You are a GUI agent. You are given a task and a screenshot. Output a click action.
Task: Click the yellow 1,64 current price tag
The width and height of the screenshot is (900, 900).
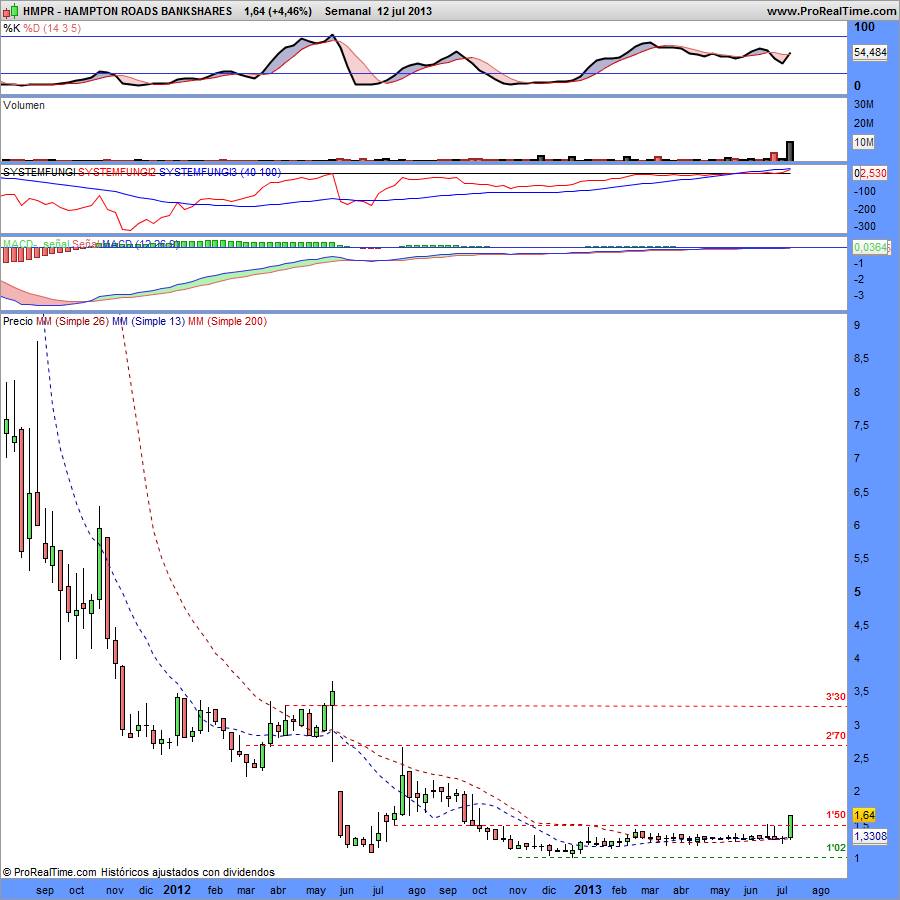click(x=864, y=815)
